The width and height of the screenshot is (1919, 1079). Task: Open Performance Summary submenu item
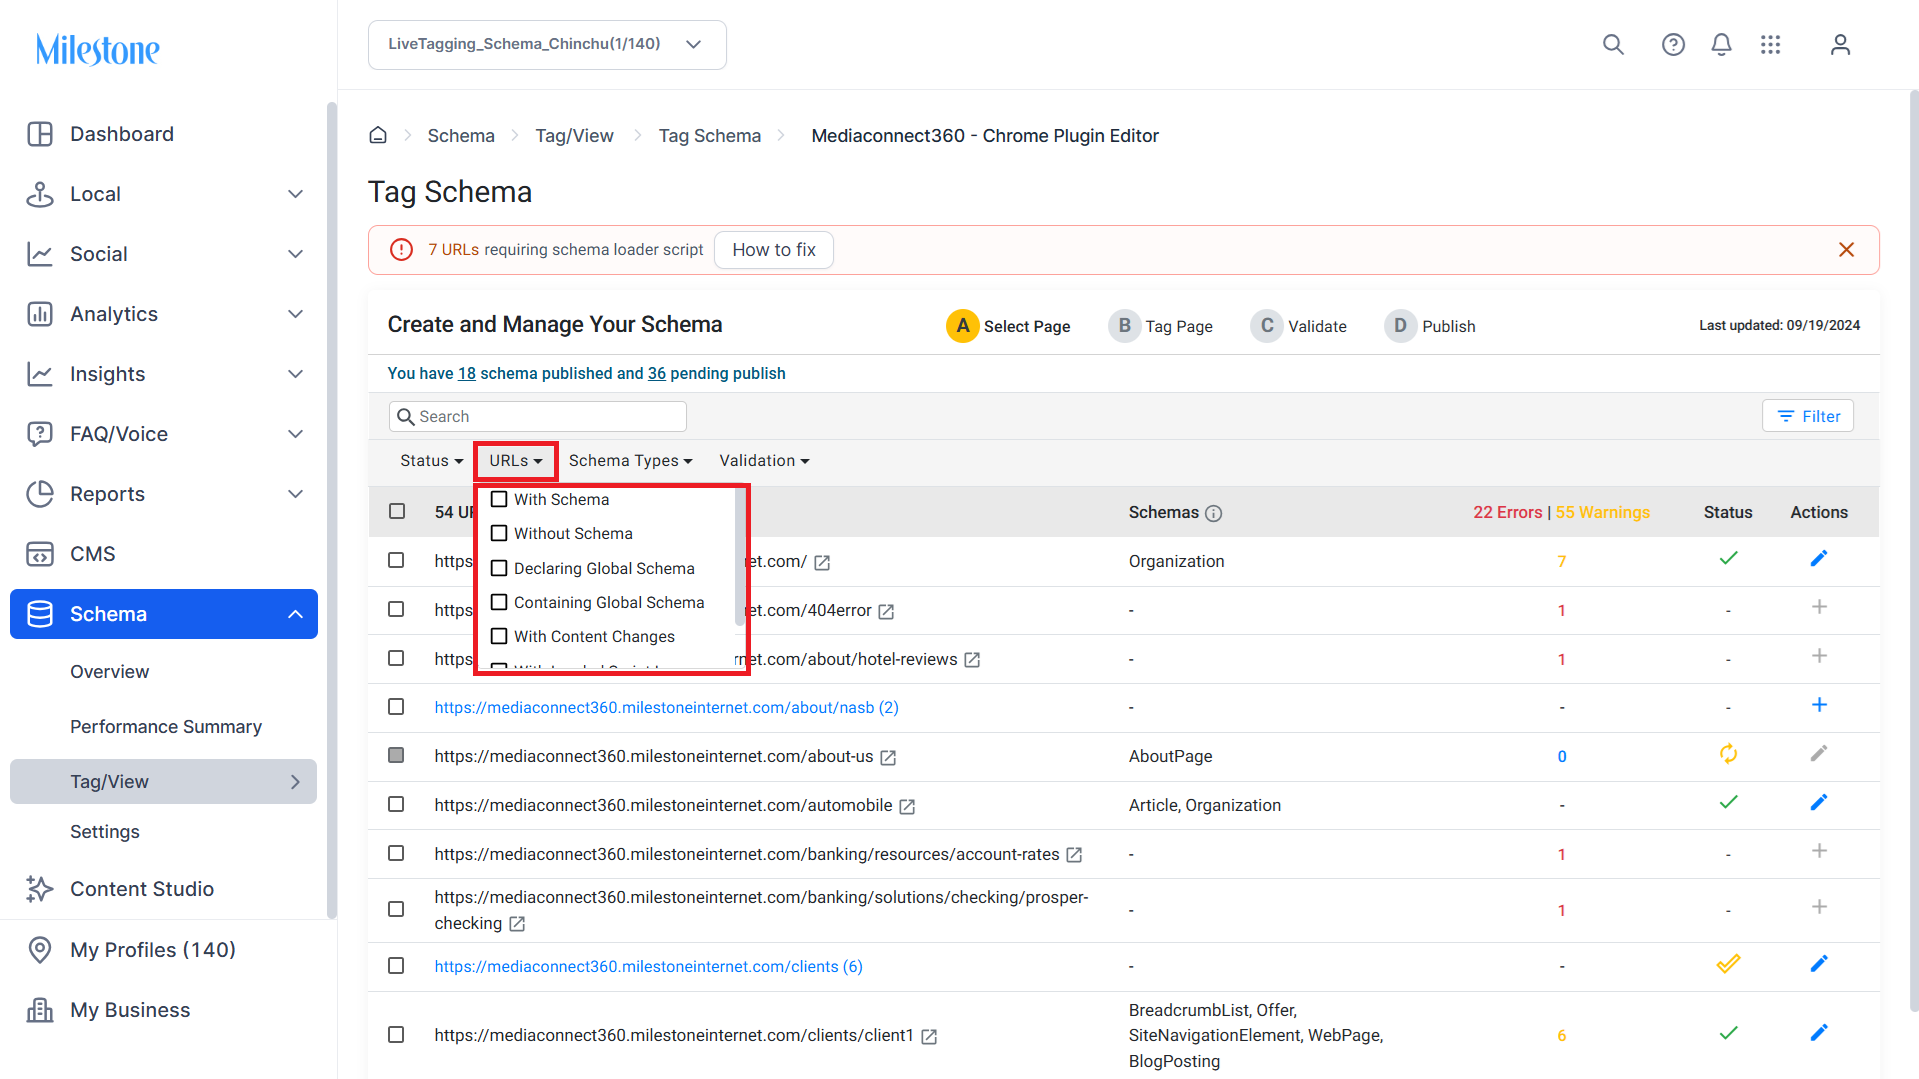coord(166,727)
